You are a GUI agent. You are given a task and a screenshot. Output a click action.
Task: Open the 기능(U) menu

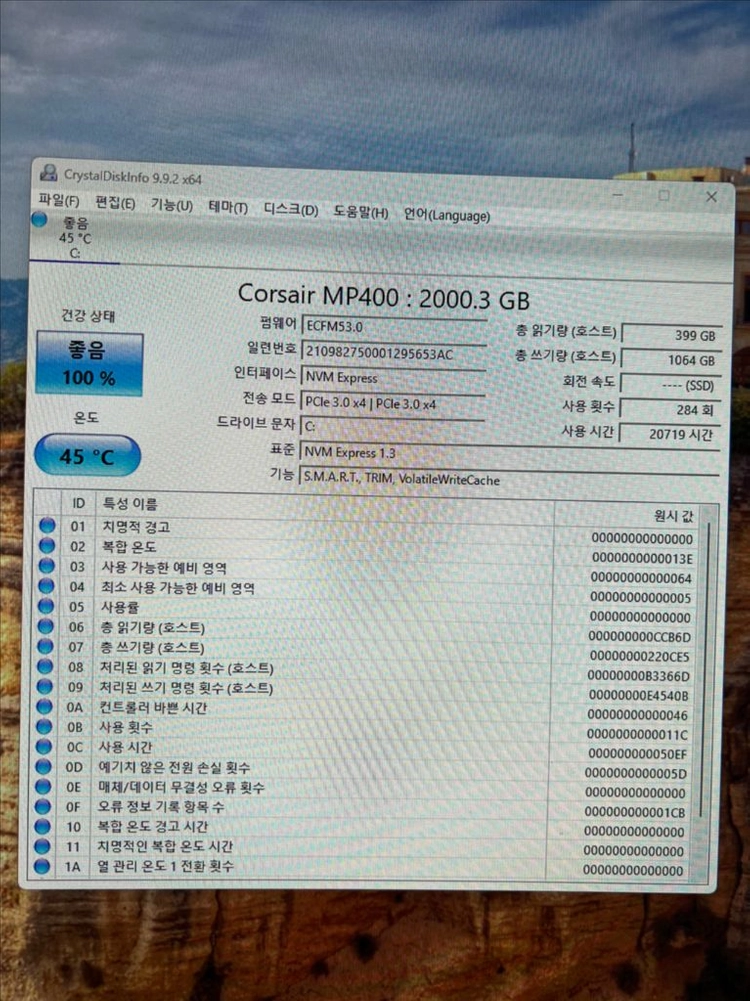[172, 205]
